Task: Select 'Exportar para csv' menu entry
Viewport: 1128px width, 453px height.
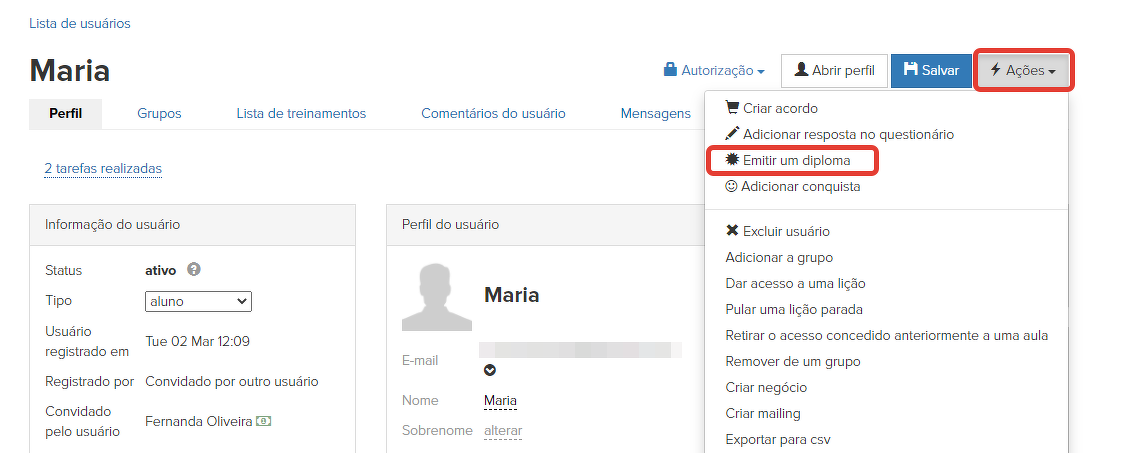Action: 777,439
